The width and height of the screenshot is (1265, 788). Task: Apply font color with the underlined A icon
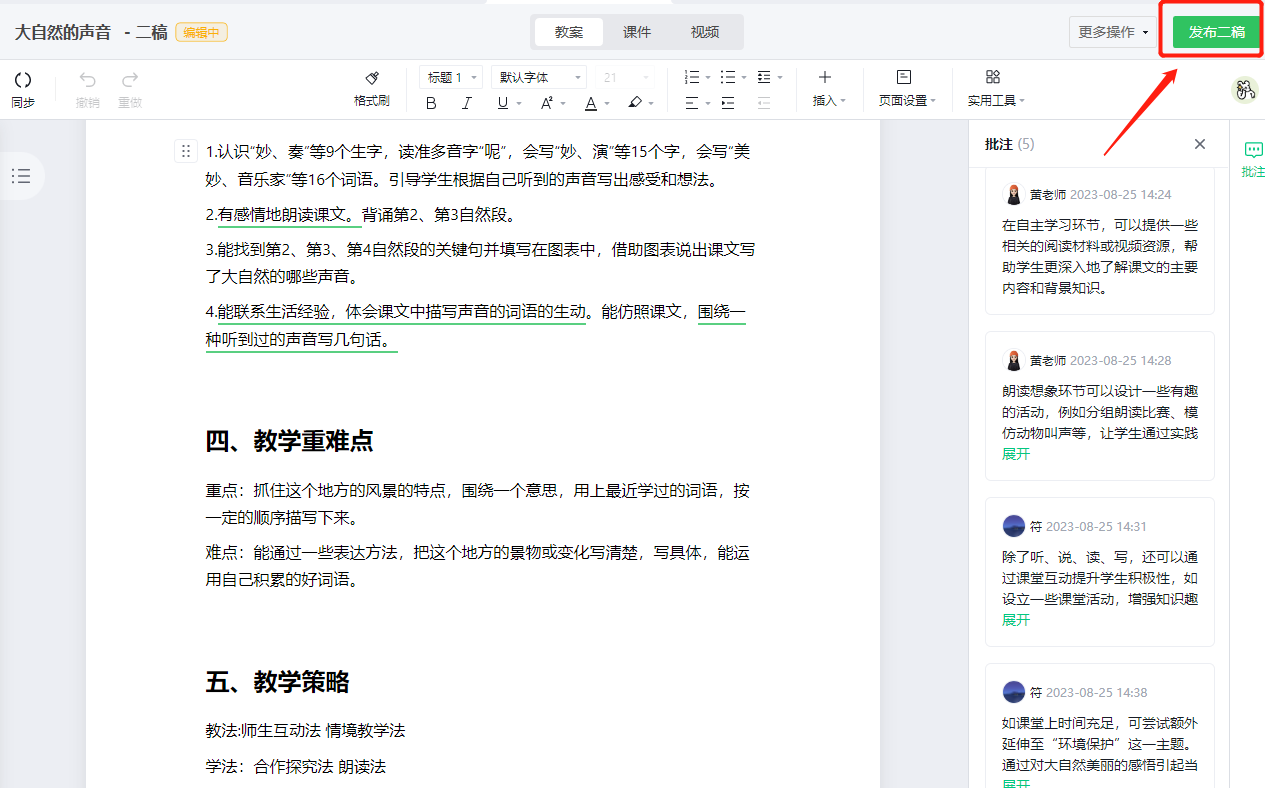591,103
